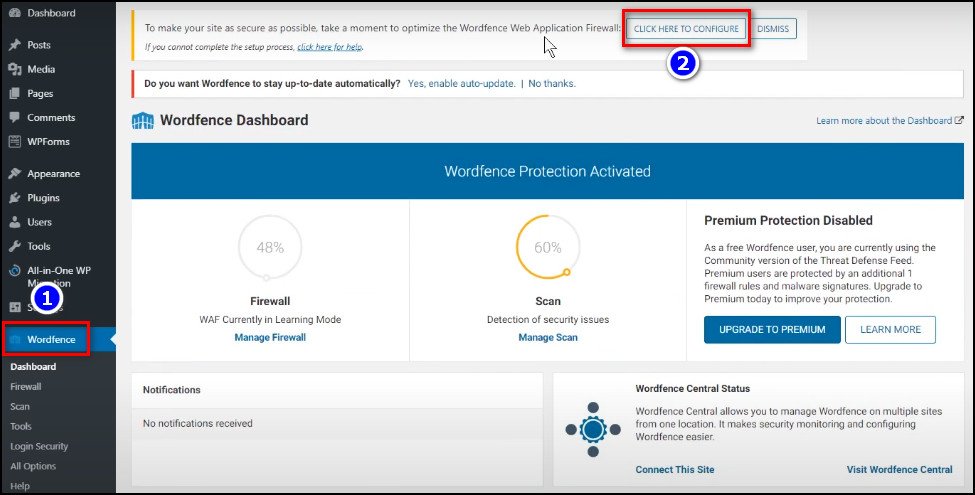Screen dimensions: 975x495
Task: Open the Dashboard menu icon
Action: [15, 13]
